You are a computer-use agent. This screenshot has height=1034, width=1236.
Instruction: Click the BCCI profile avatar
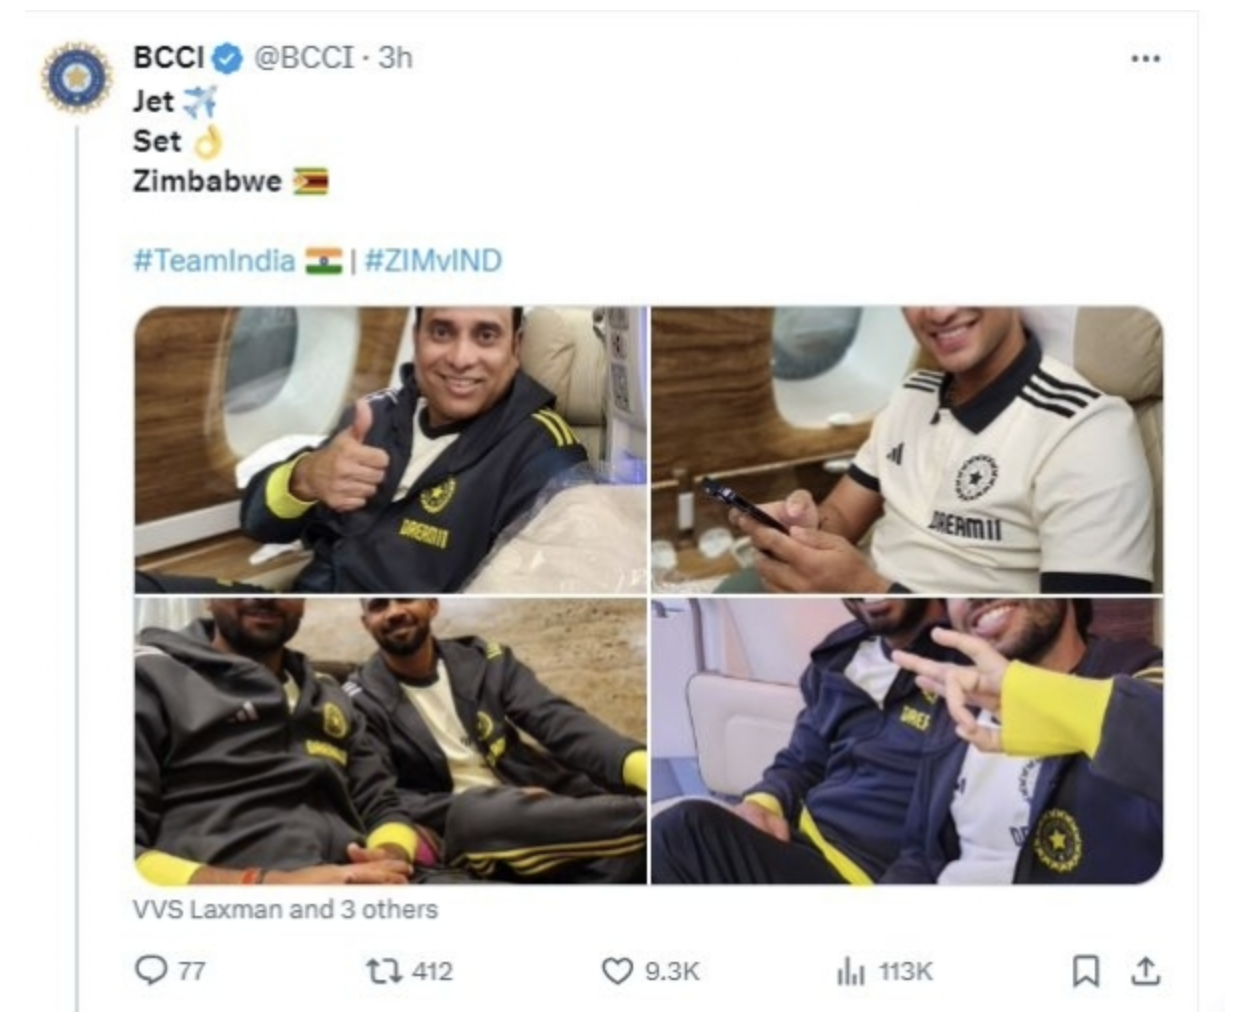coord(76,77)
